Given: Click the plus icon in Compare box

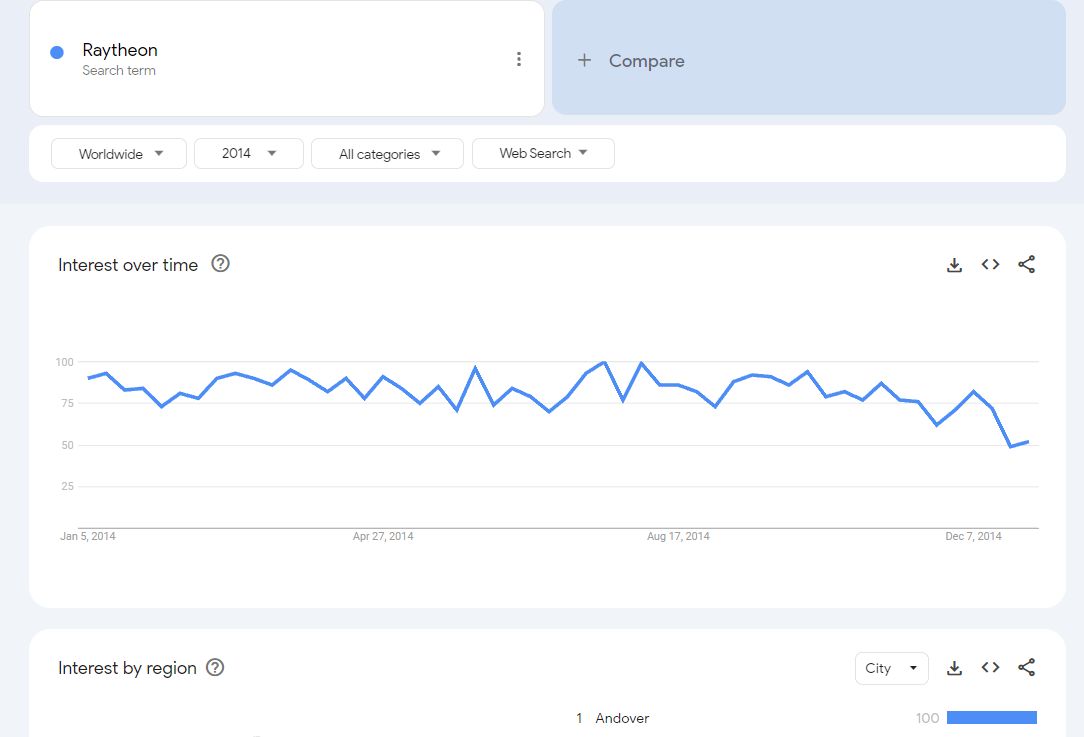Looking at the screenshot, I should [x=584, y=61].
